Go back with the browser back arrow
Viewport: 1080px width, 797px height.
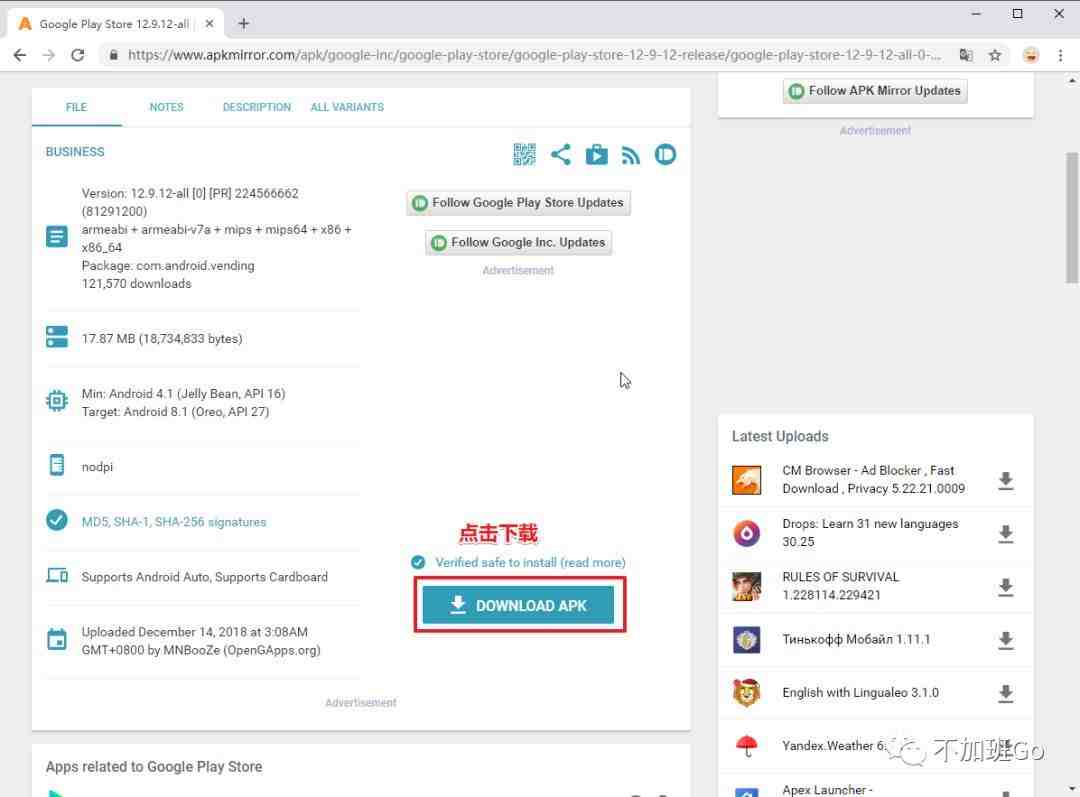(x=20, y=55)
